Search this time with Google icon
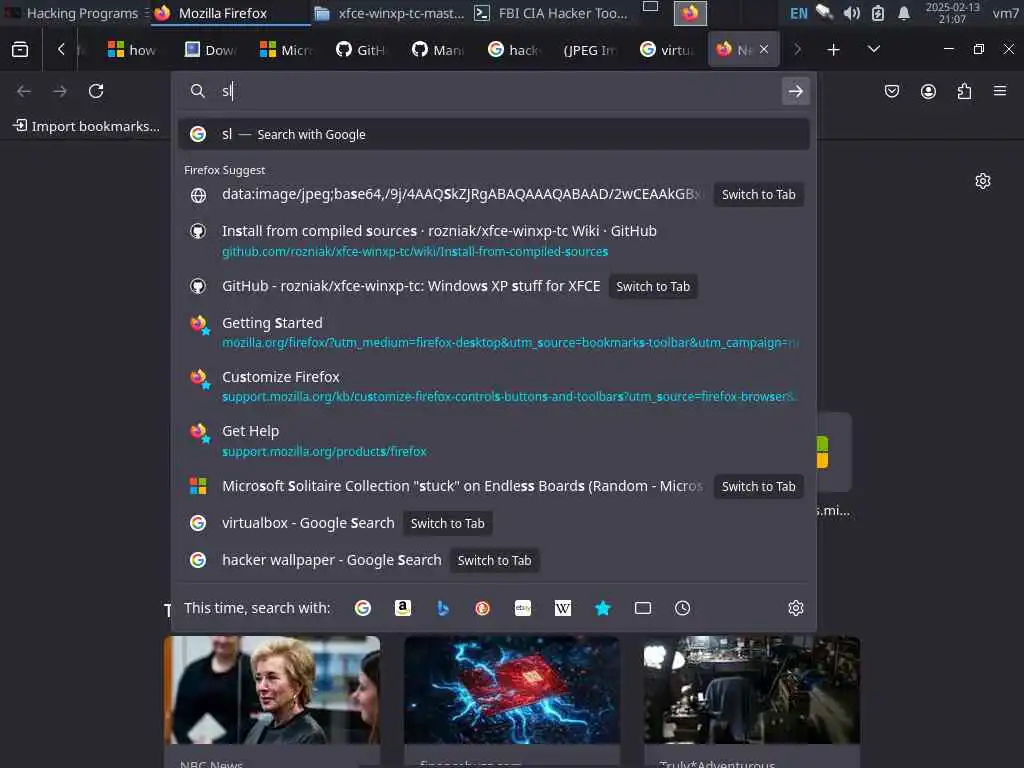 (363, 608)
